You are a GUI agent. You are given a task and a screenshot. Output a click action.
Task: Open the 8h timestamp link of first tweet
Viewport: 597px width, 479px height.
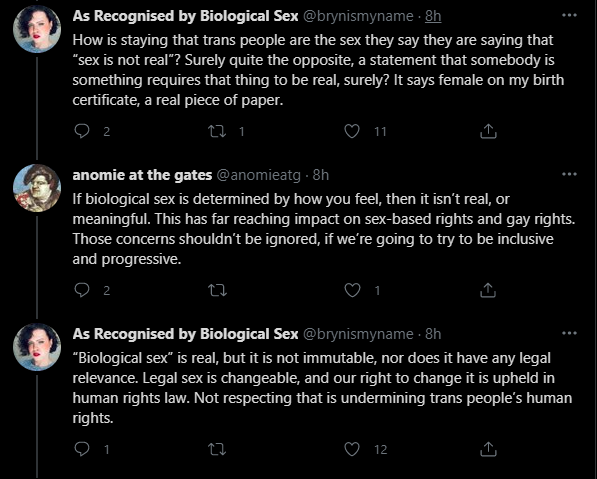433,16
